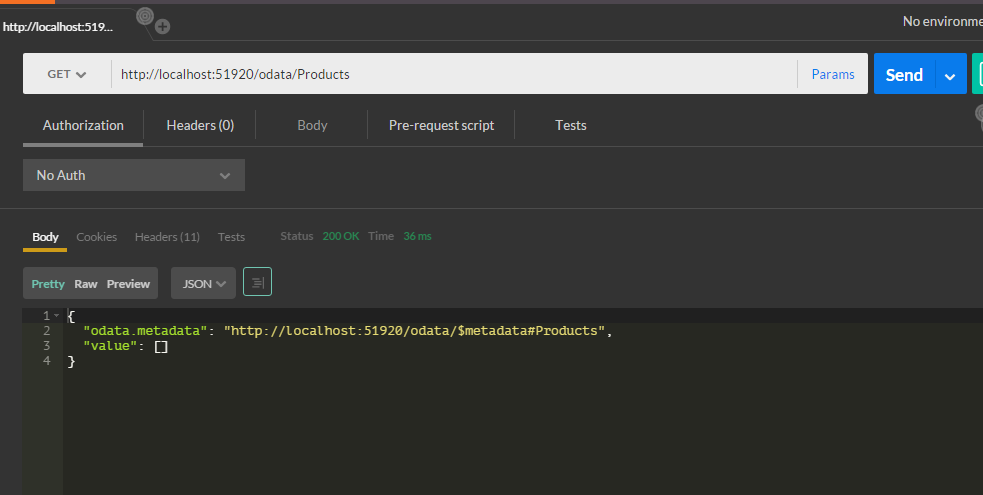Expand the No Auth type dropdown
Screen dimensions: 983x495
133,175
